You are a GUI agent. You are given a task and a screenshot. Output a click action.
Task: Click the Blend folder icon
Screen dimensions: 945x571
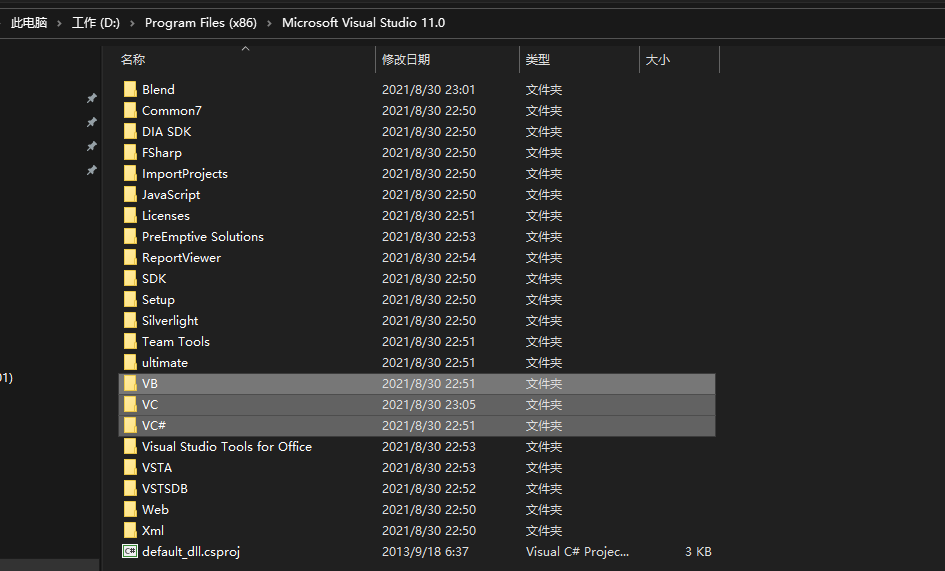(x=130, y=89)
